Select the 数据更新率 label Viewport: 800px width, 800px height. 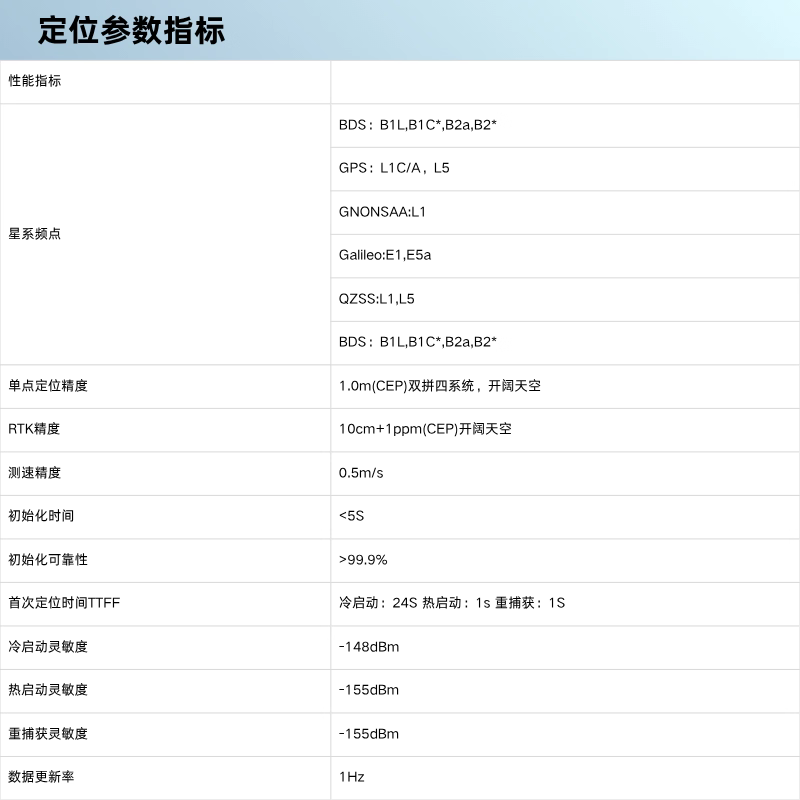point(41,777)
